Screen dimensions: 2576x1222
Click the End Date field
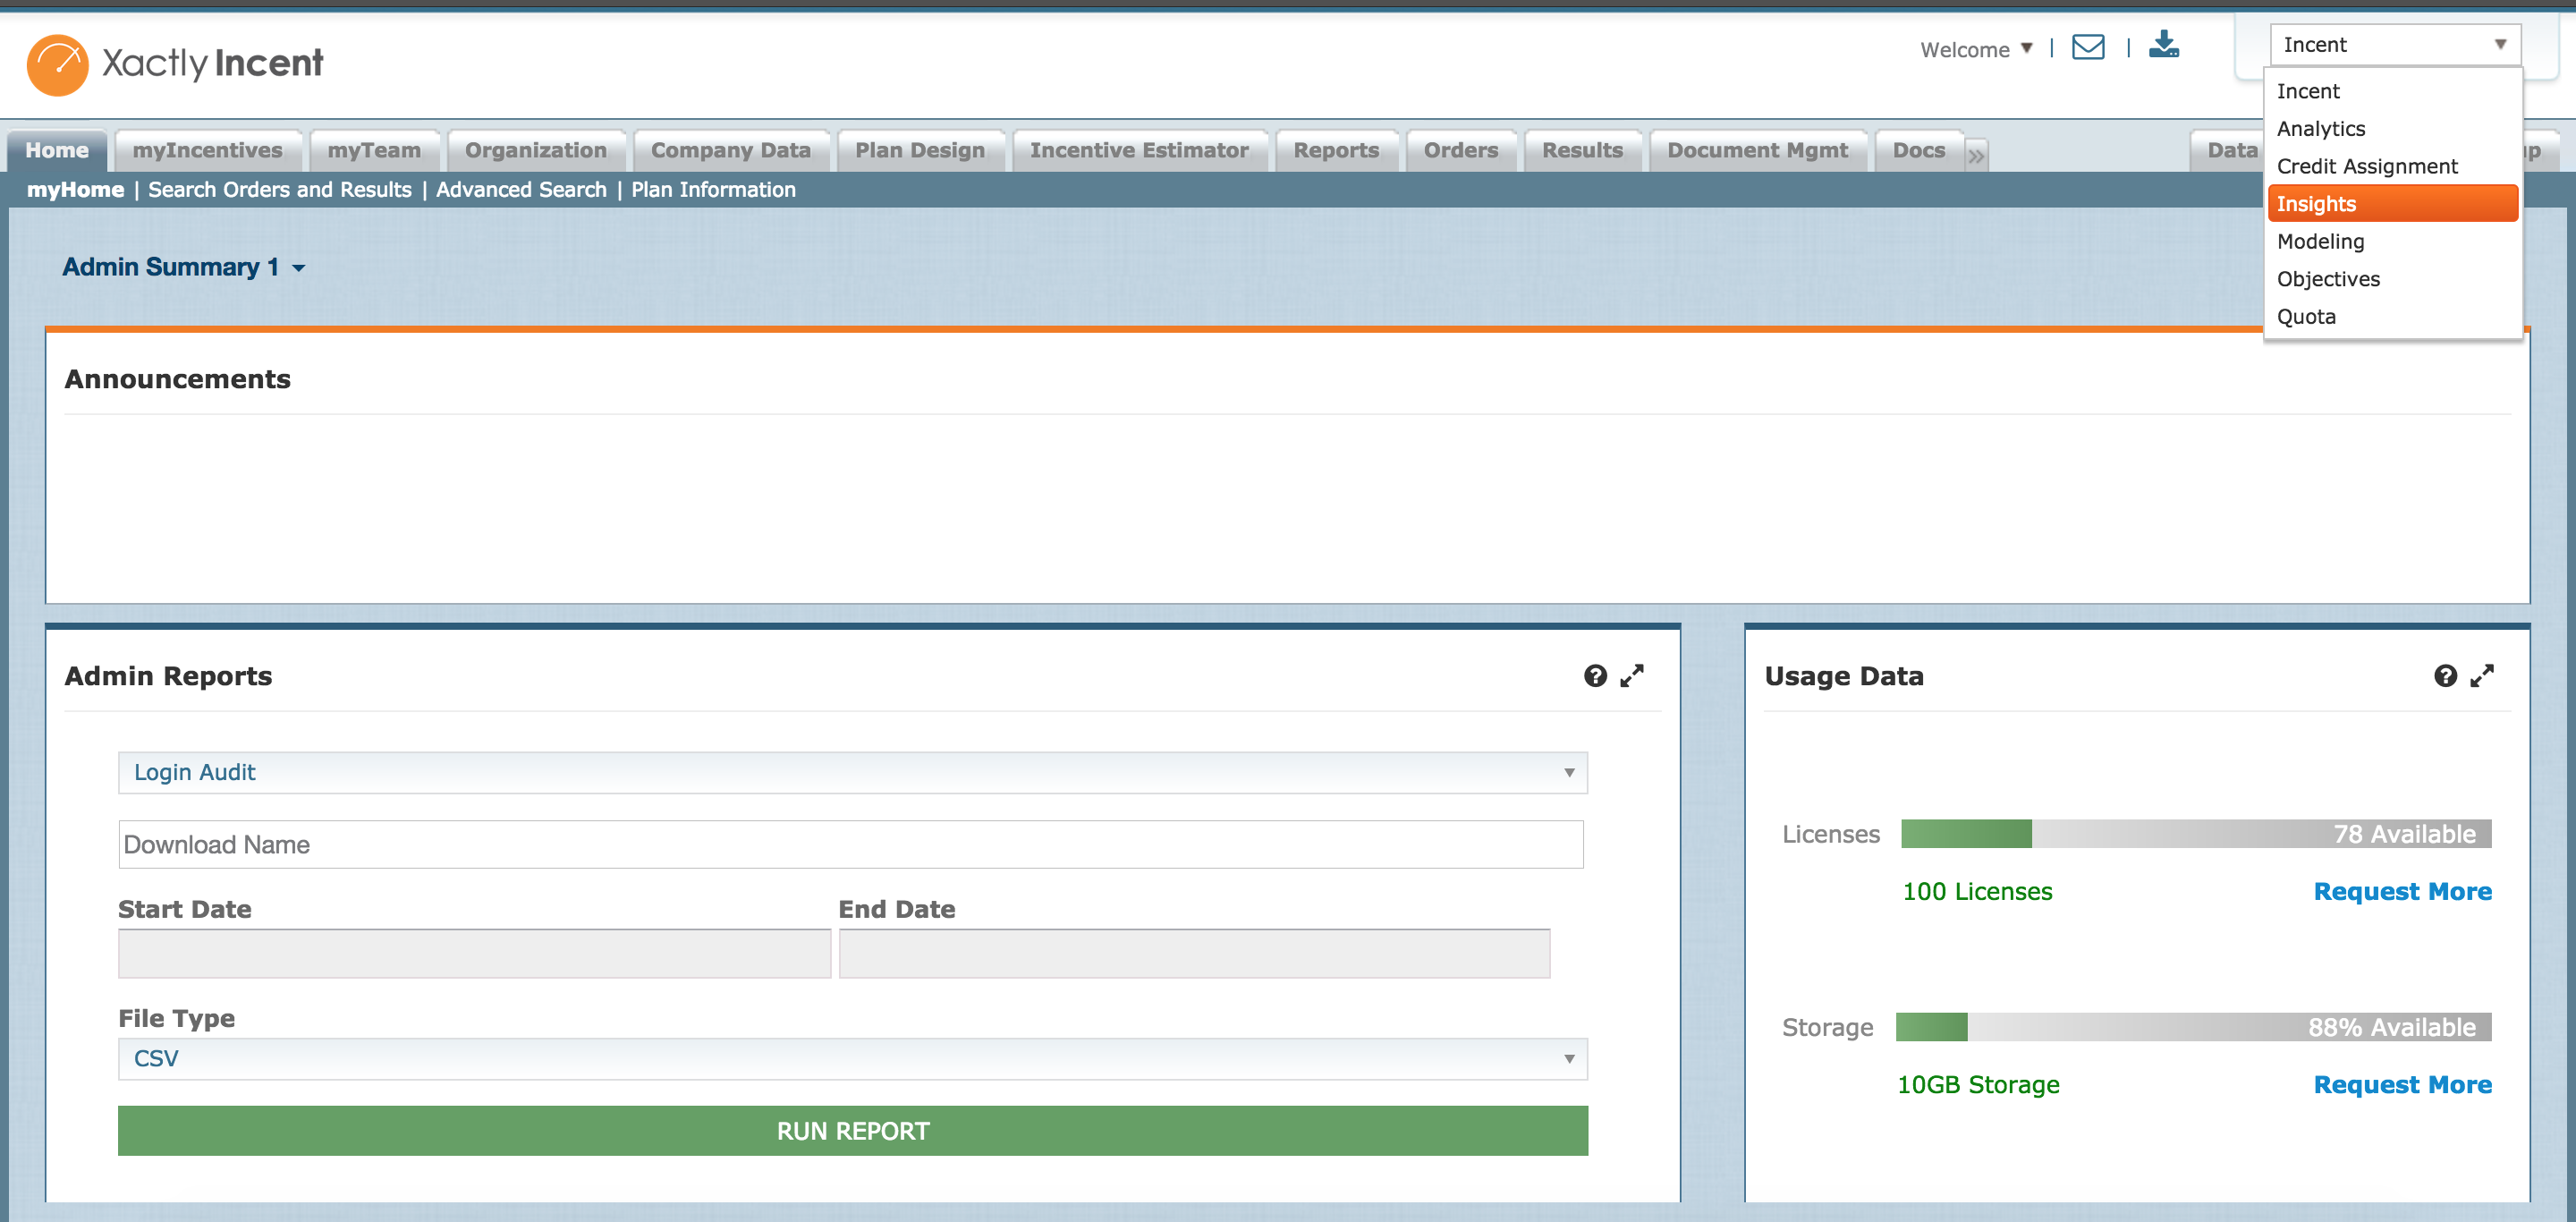click(x=1194, y=954)
